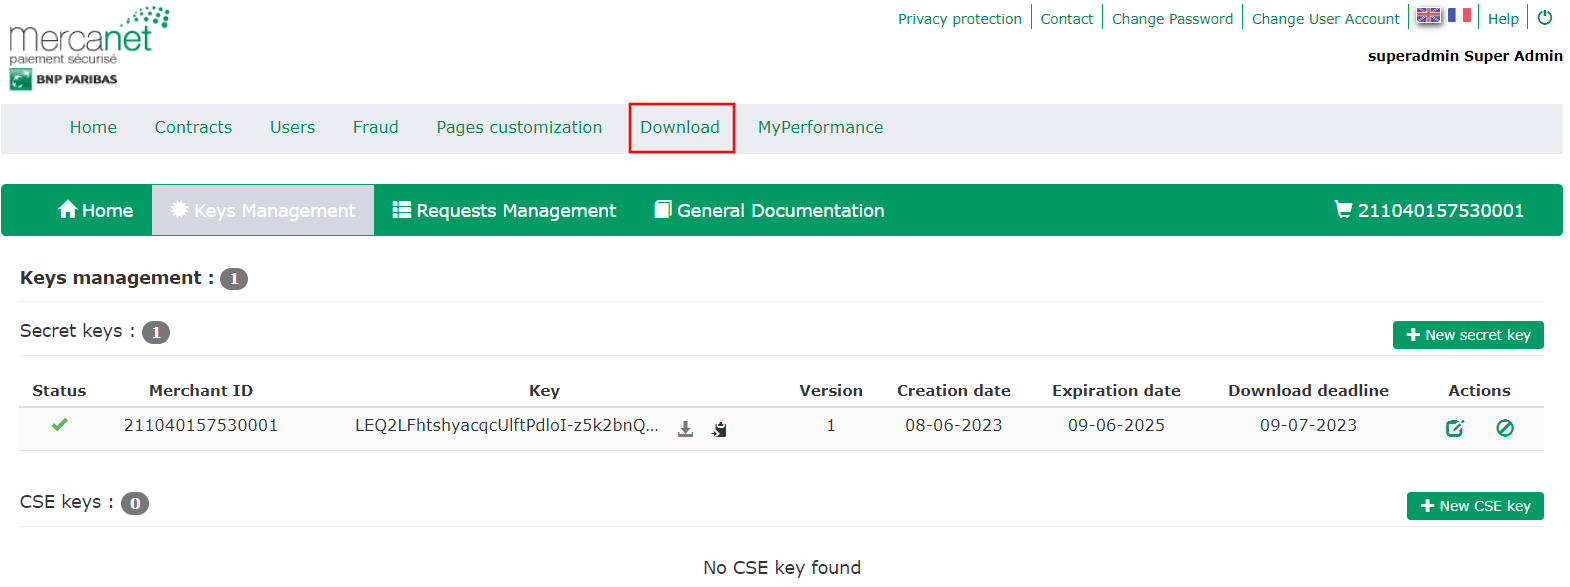Revoke the secret key with ban icon

click(1505, 428)
